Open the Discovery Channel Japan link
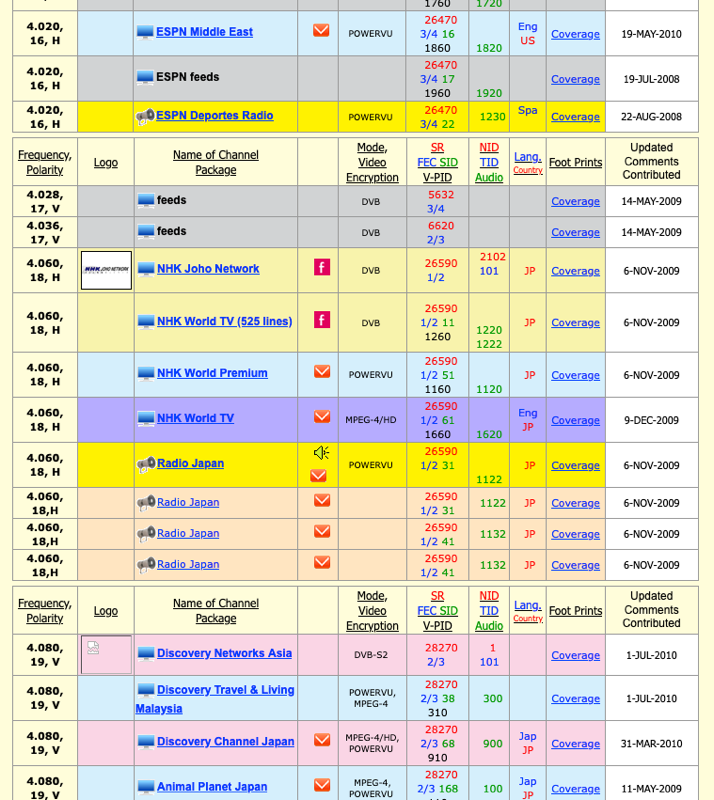The width and height of the screenshot is (714, 800). 226,741
